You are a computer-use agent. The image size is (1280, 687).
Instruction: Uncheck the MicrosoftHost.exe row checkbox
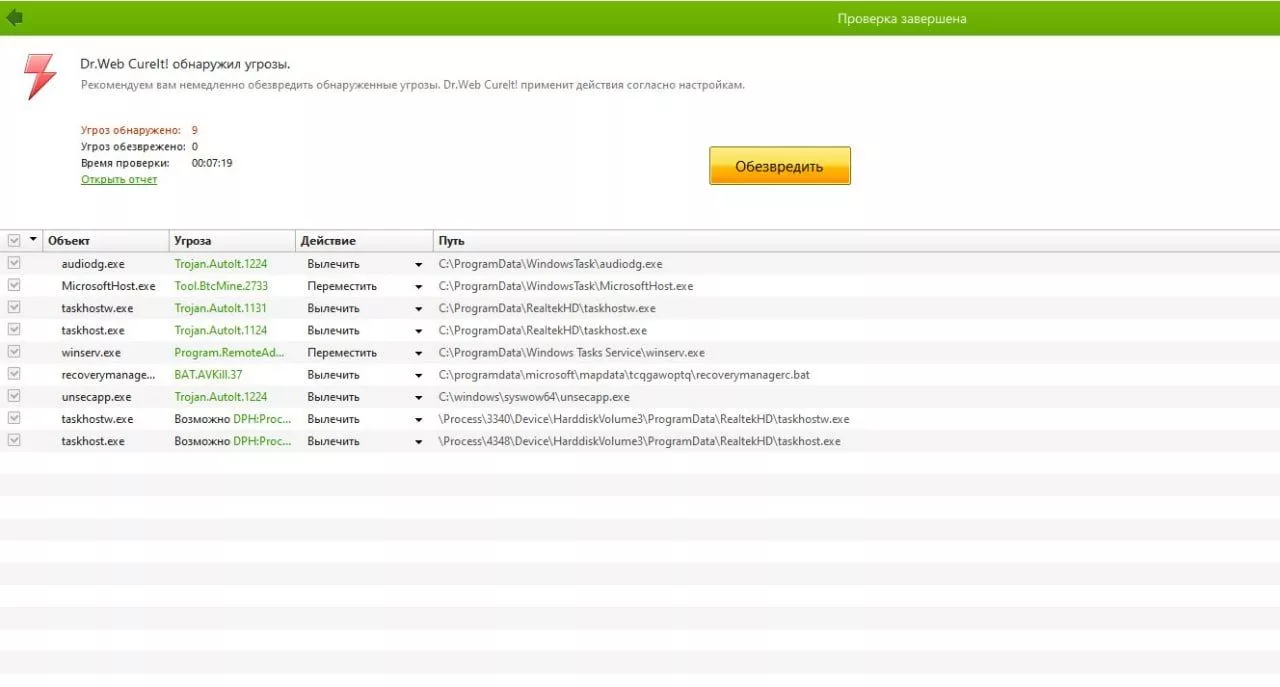[x=14, y=285]
